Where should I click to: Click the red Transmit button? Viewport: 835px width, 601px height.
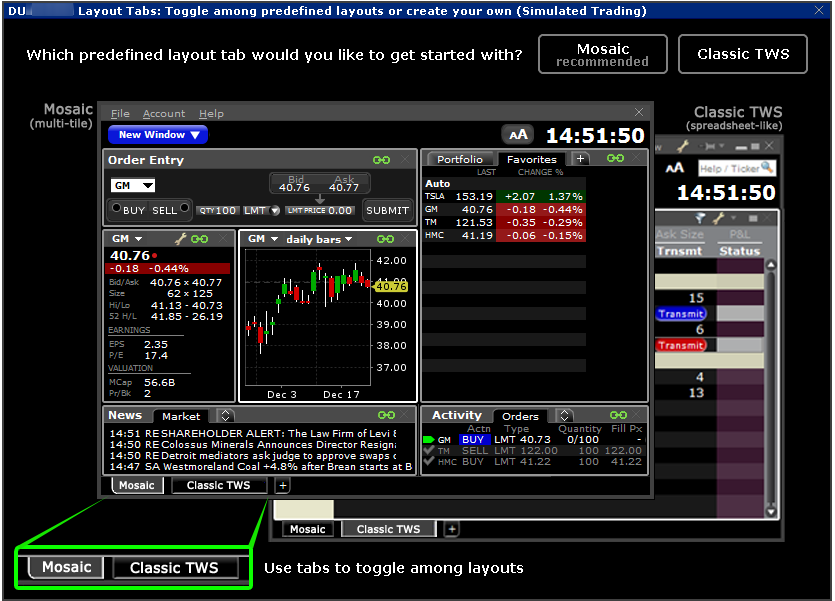click(681, 345)
